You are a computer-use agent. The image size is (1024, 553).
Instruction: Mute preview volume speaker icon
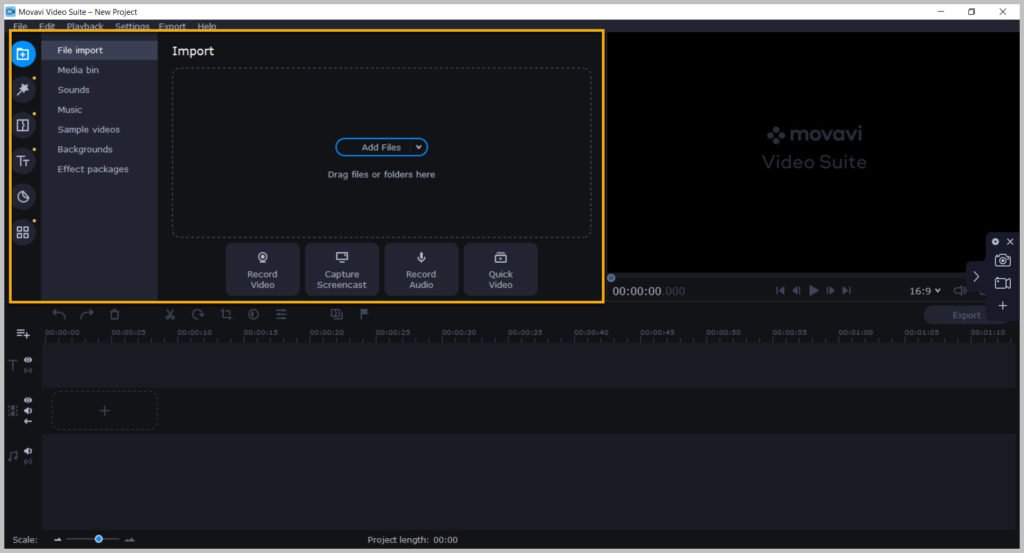click(959, 291)
